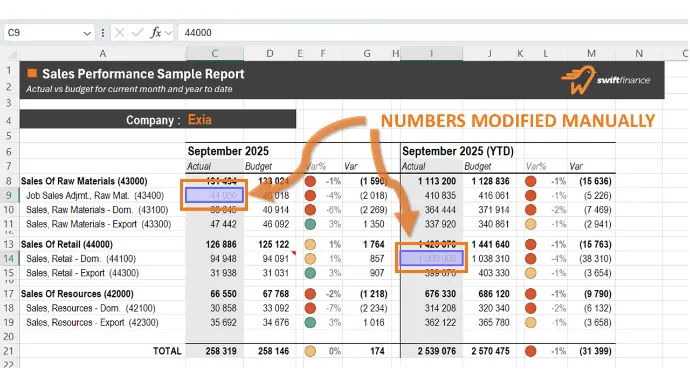Select column M header
690x388 pixels.
[591, 53]
